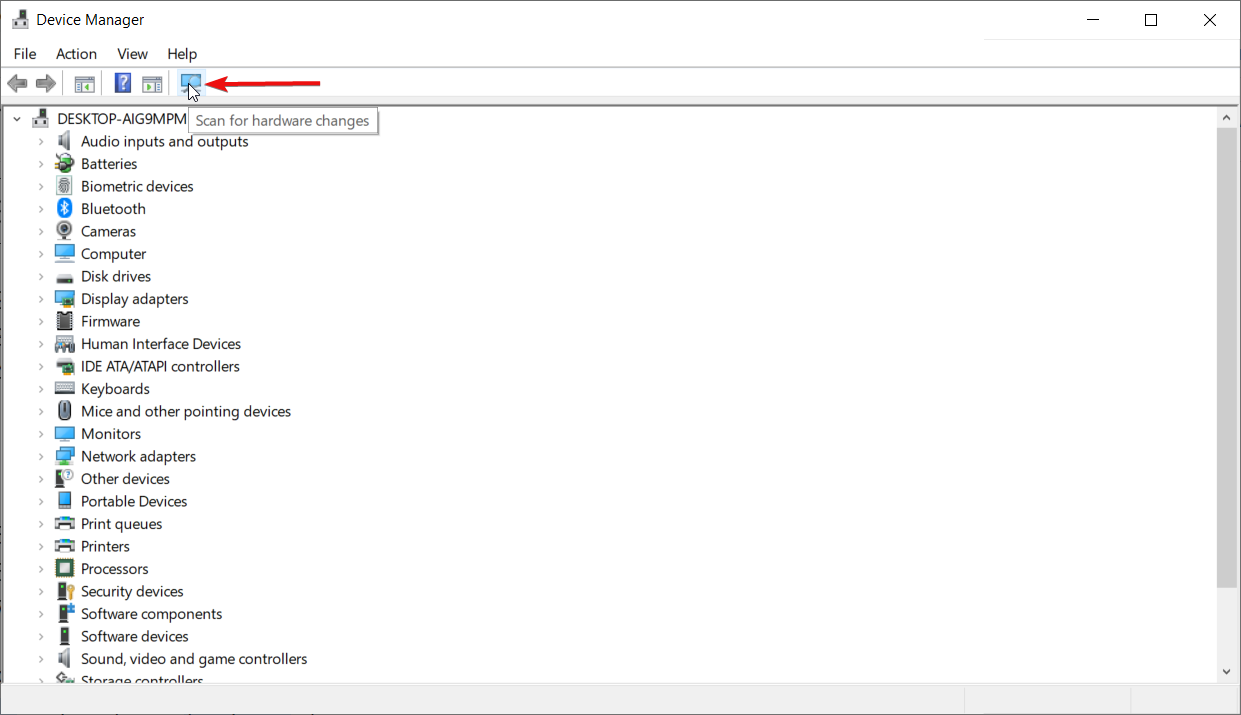This screenshot has height=715, width=1241.
Task: Select the Cameras tree item label
Action: coord(108,231)
